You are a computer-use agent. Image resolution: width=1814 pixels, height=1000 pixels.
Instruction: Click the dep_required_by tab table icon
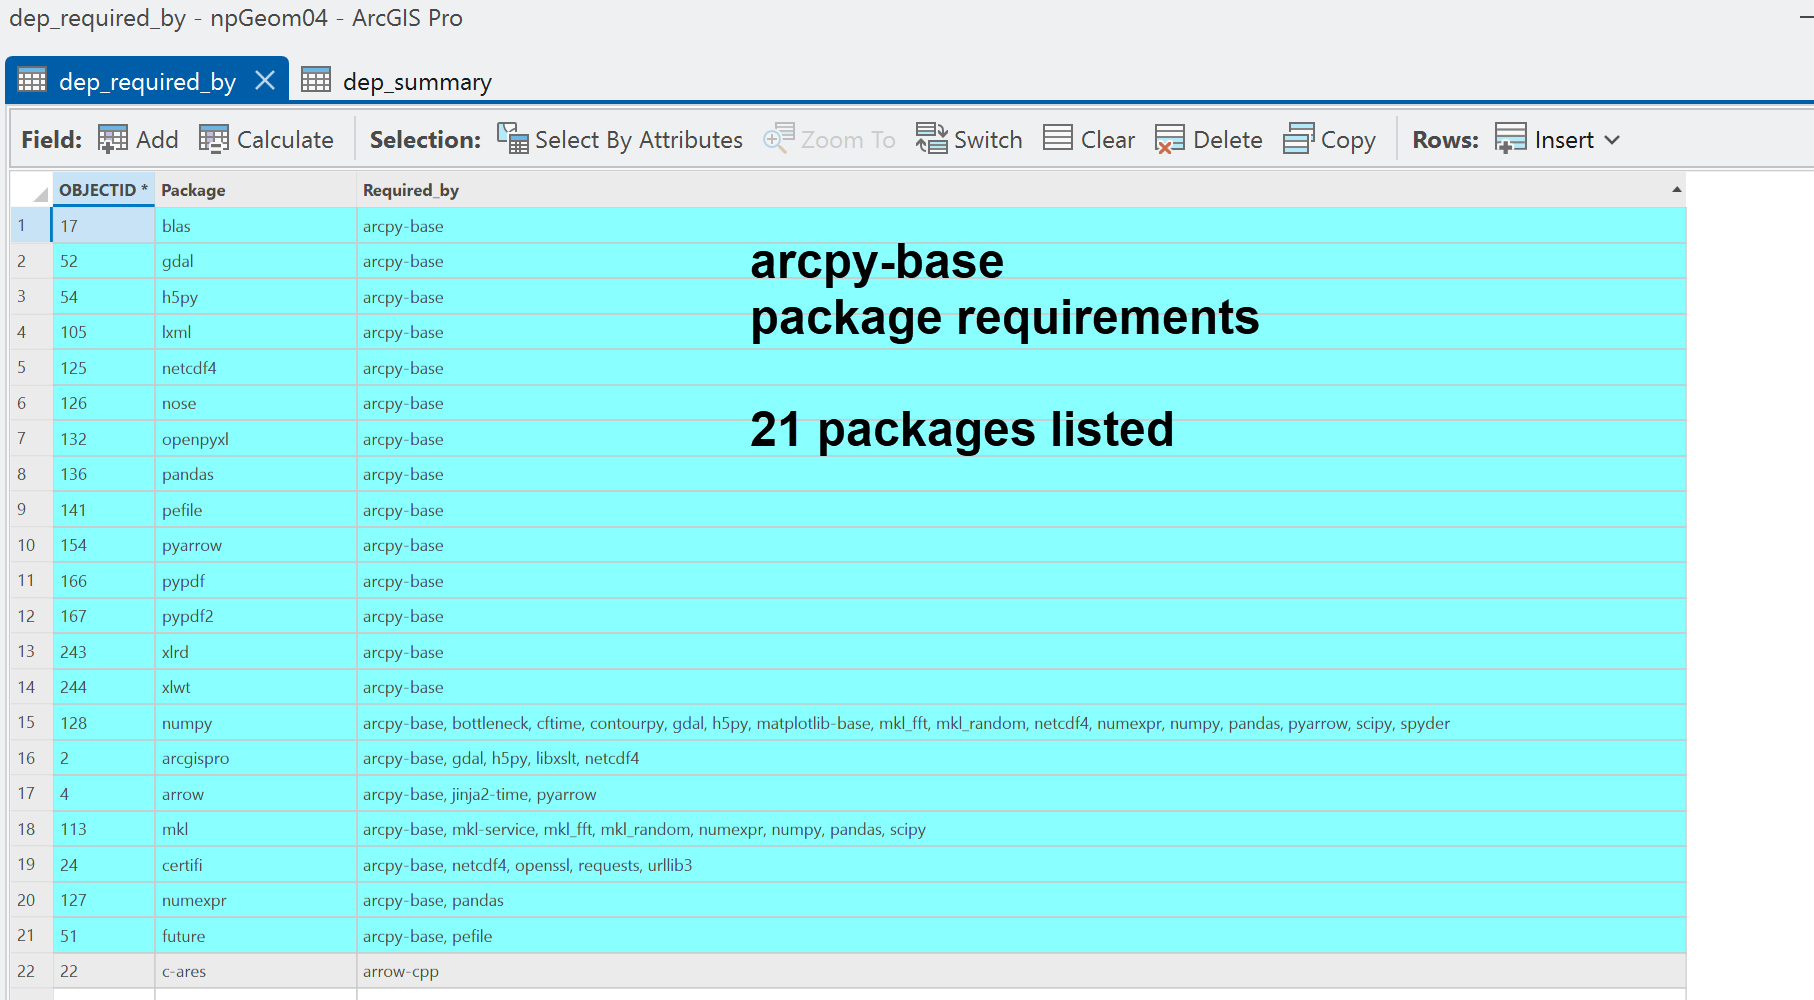(x=32, y=80)
